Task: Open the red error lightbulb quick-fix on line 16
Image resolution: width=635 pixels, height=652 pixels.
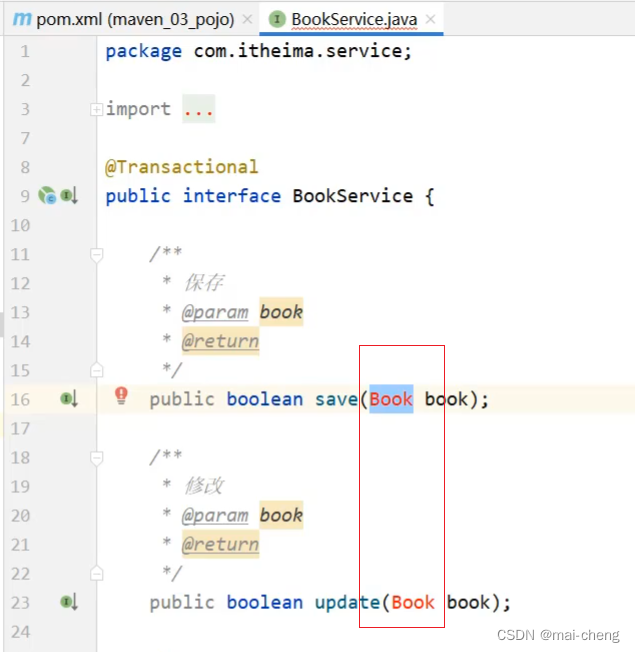Action: [121, 395]
